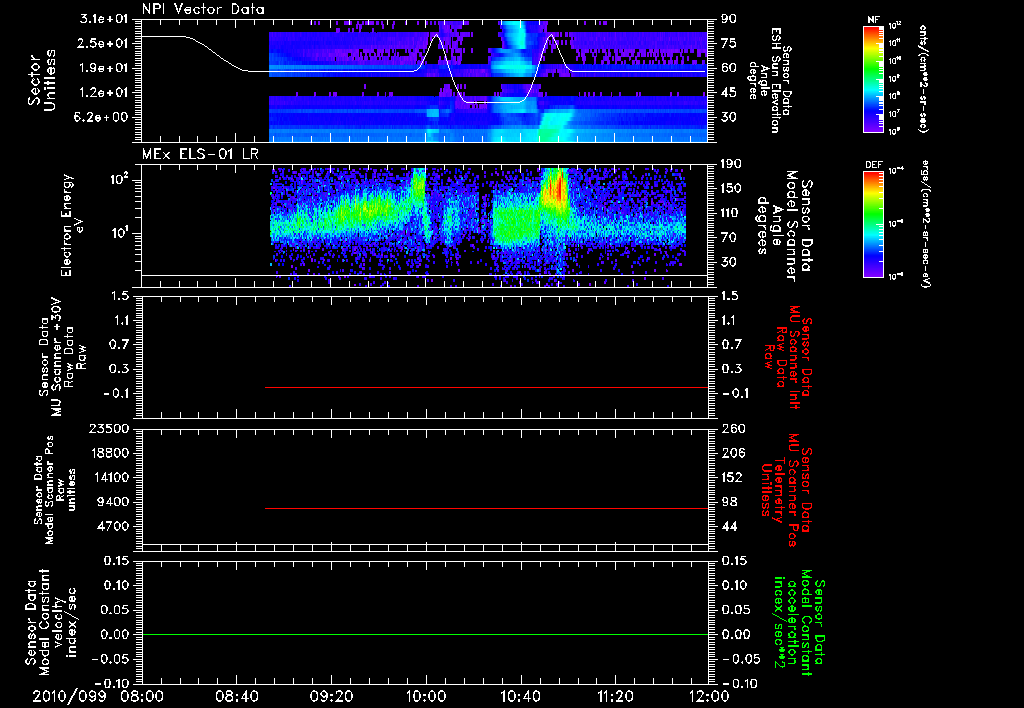Click the Model Scanner Angle degrees axis label
Screen dimensions: 1024x708
click(x=784, y=226)
